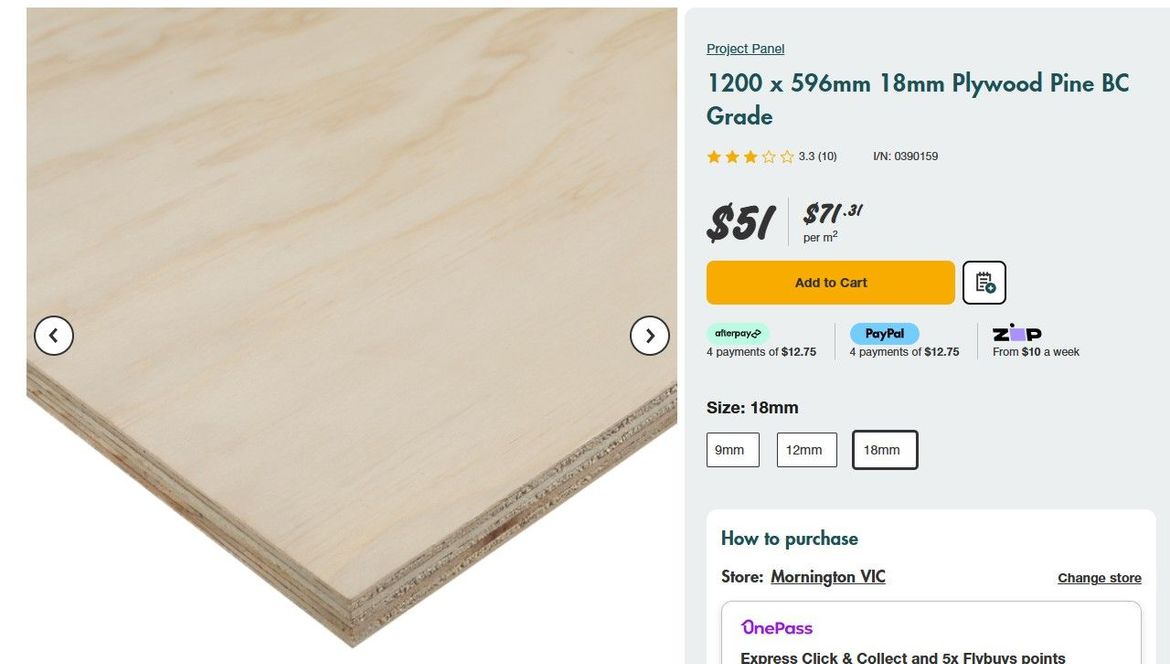
Task: Click the OnePass logo
Action: click(x=776, y=628)
